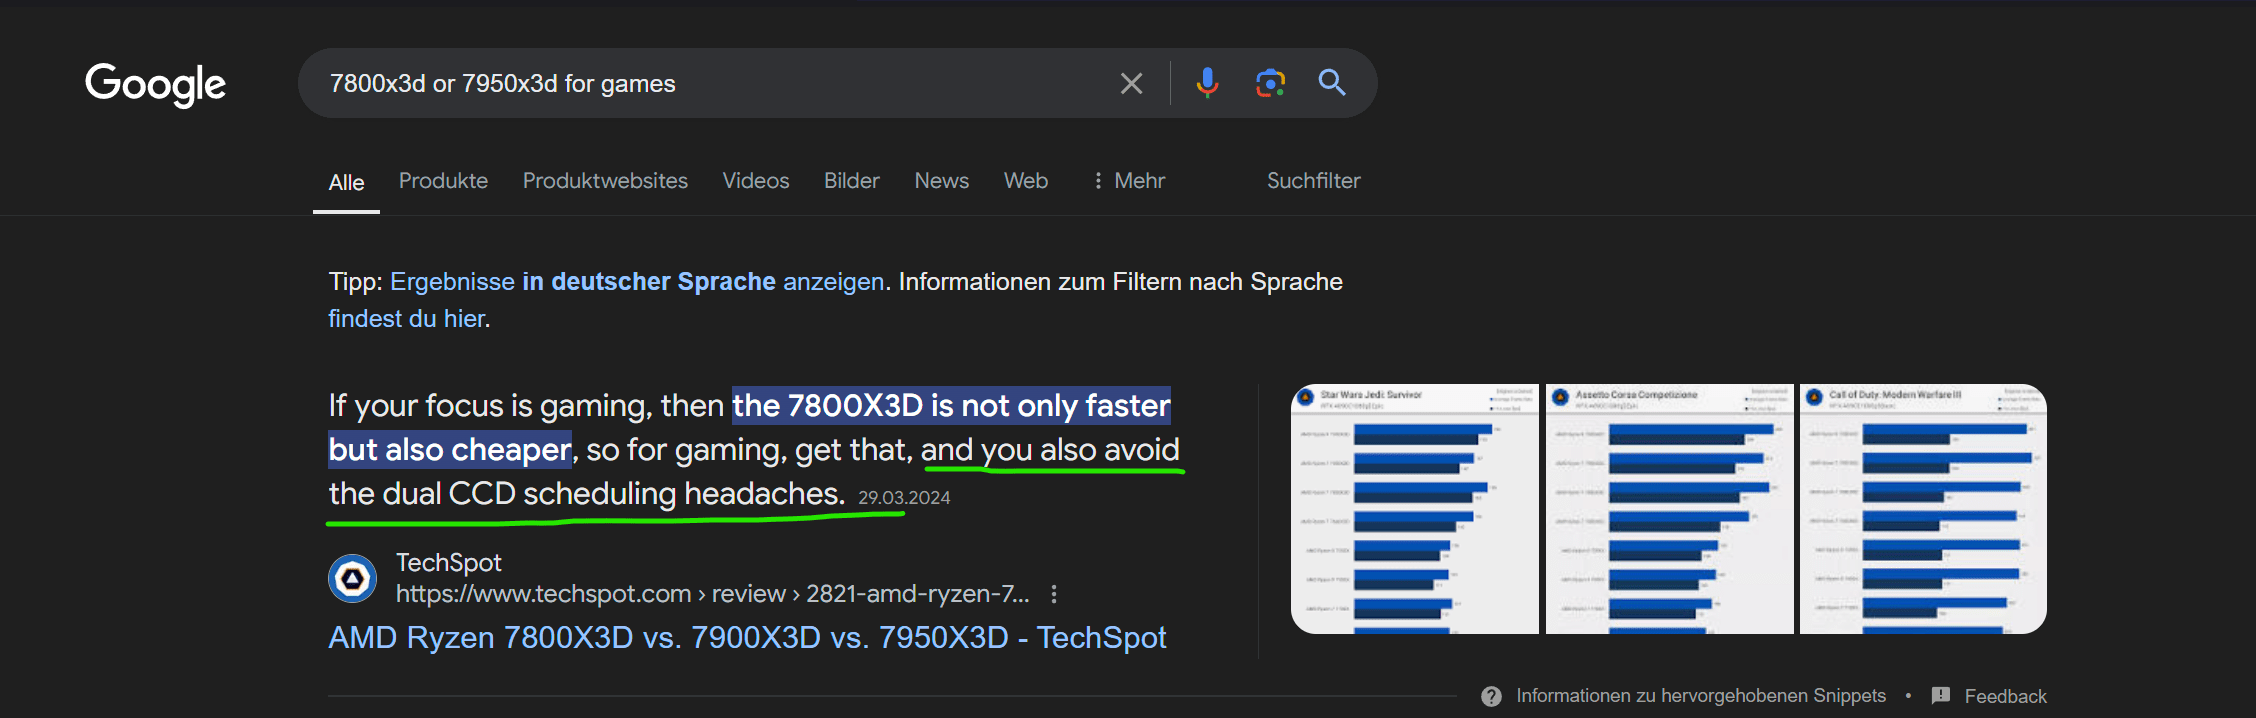Click 'Ergebnisse in deutscher Sprache anzeigen' link
The width and height of the screenshot is (2256, 718).
(637, 282)
